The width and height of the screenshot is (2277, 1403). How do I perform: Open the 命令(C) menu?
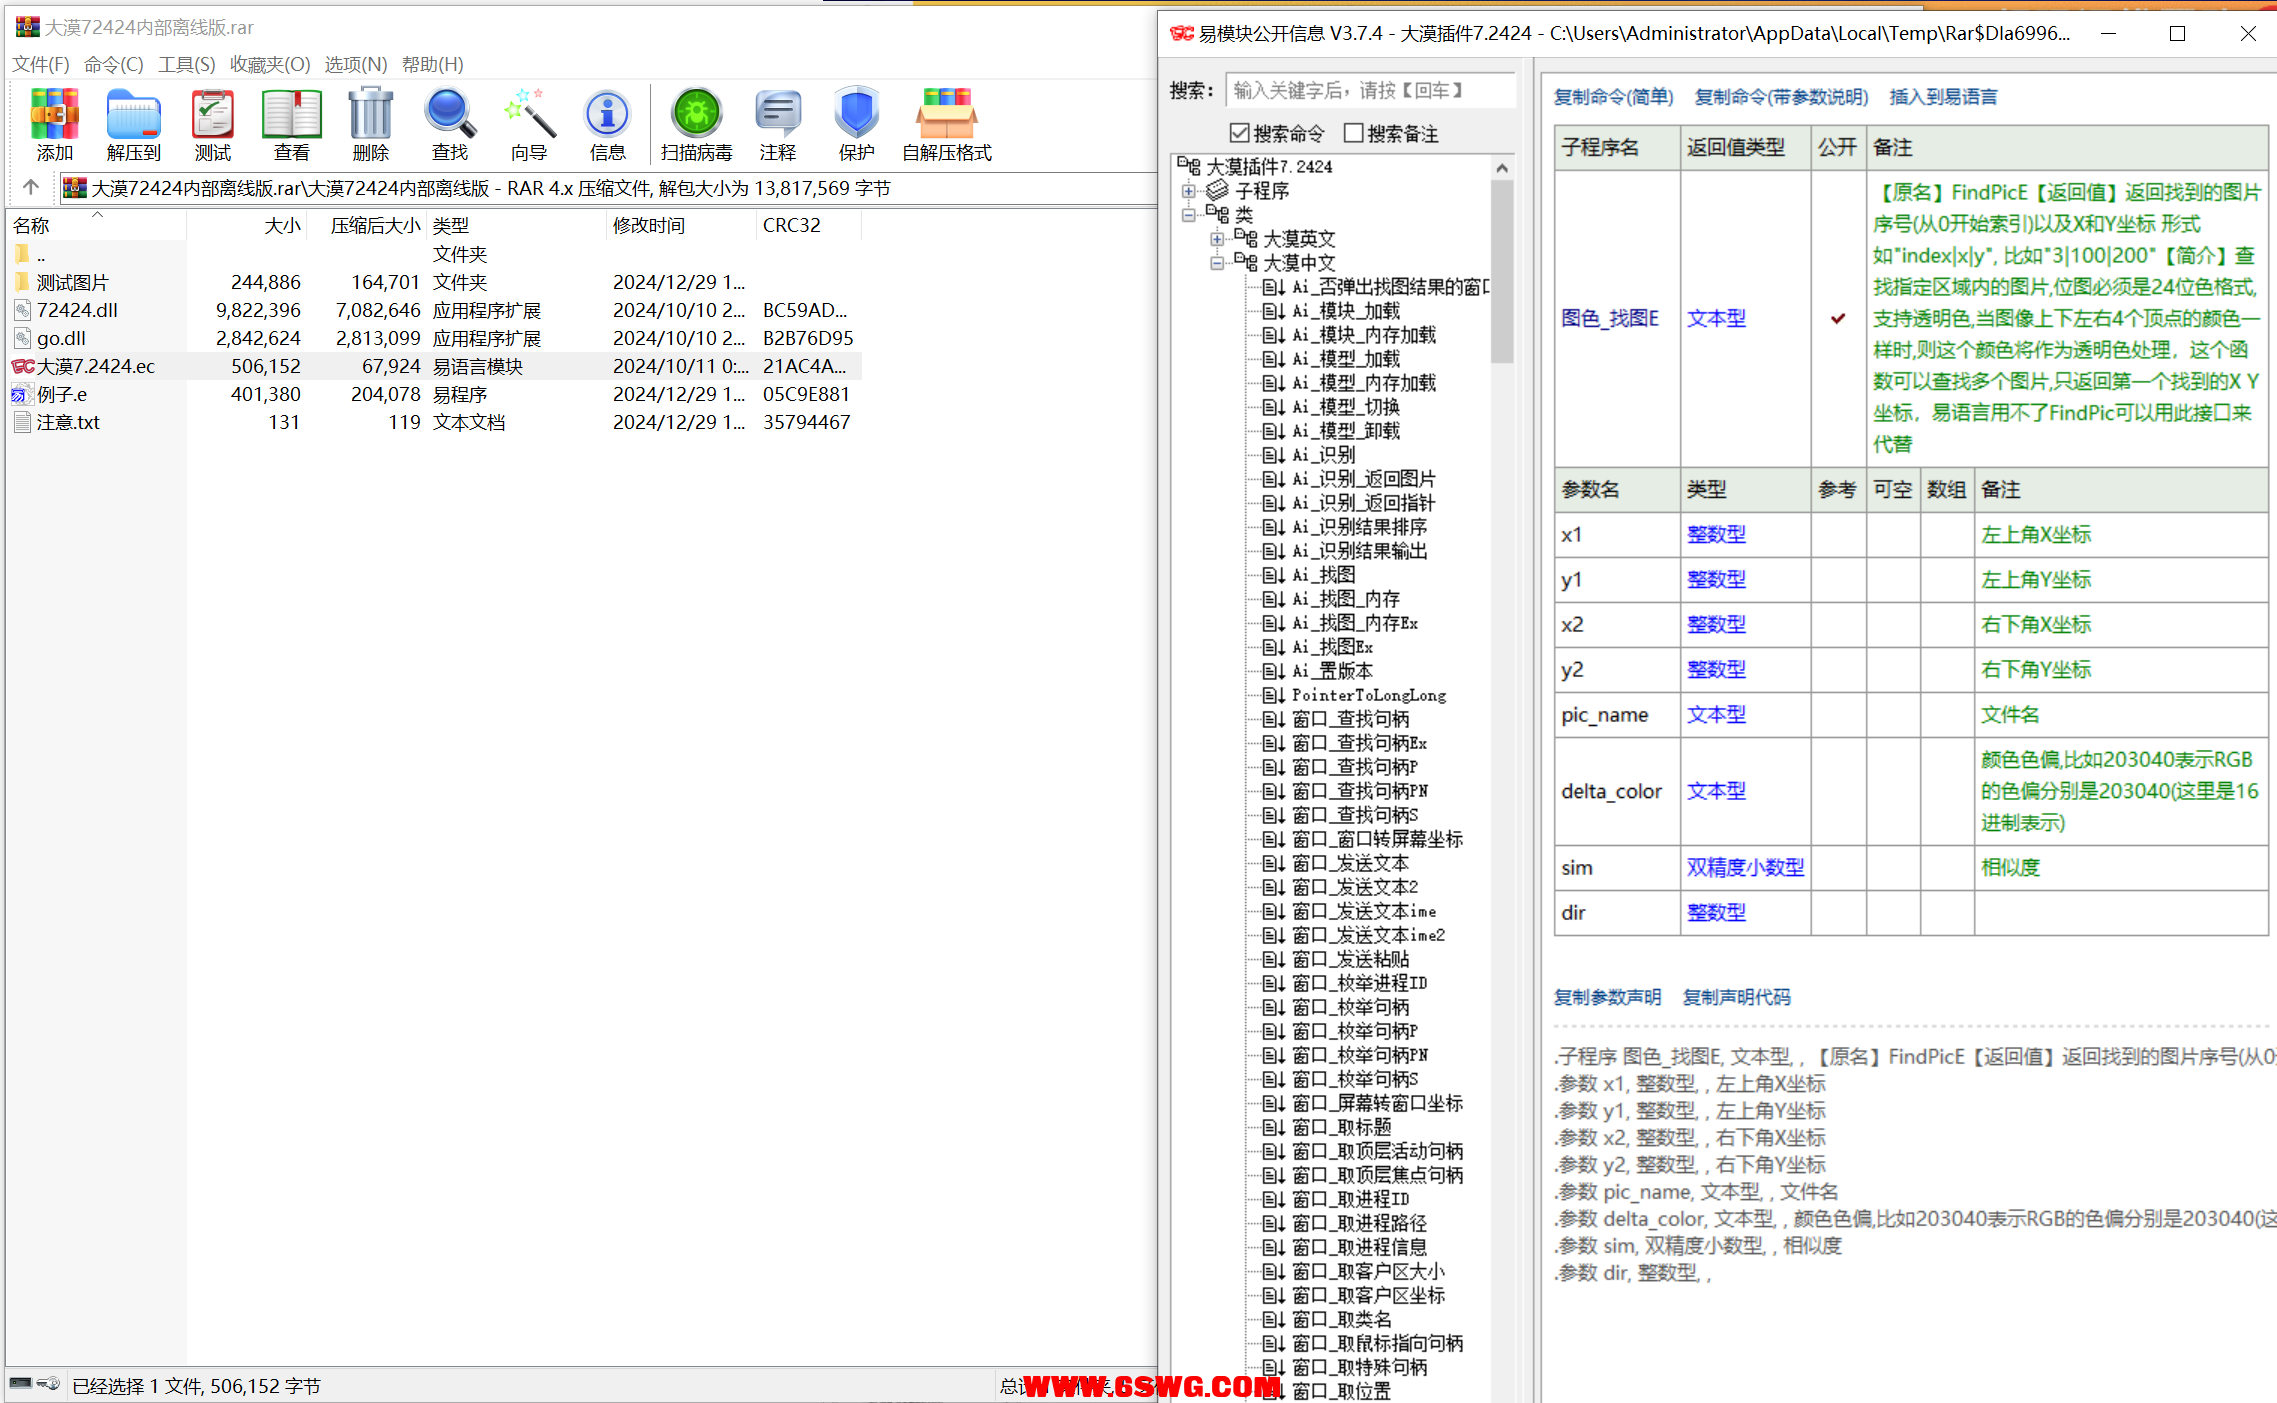(114, 64)
